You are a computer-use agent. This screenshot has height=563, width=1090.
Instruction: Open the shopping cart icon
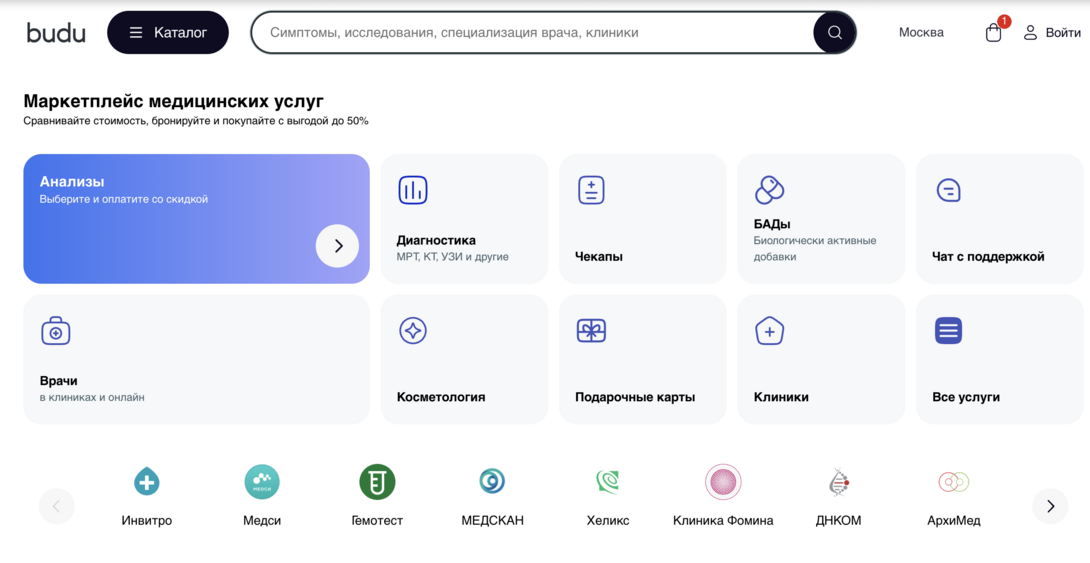click(x=993, y=33)
